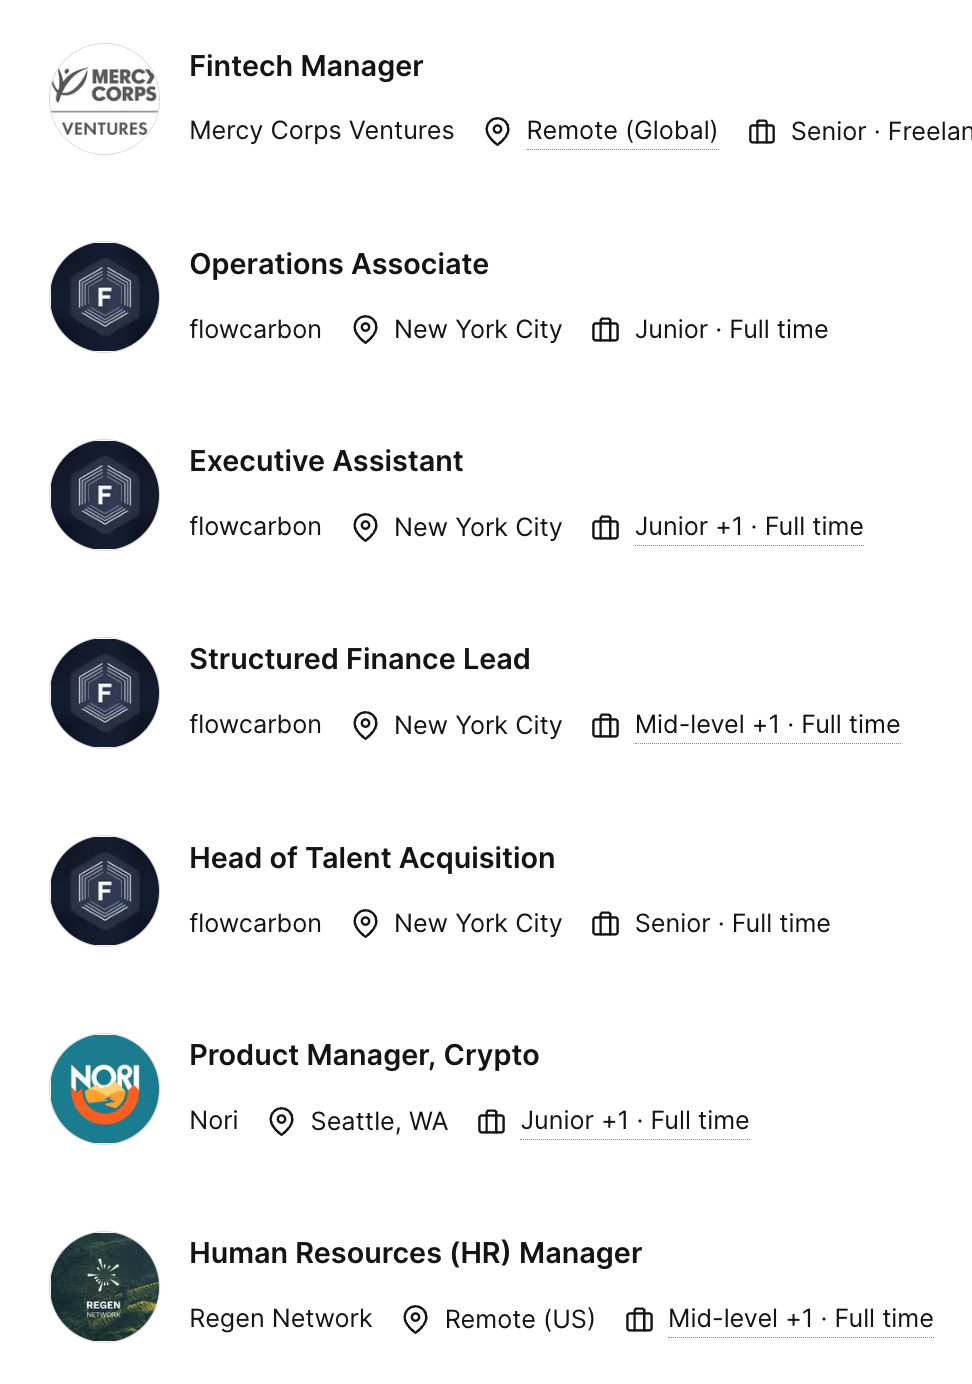Viewport: 972px width, 1384px height.
Task: Click the Remote (US) location text
Action: tap(520, 1319)
